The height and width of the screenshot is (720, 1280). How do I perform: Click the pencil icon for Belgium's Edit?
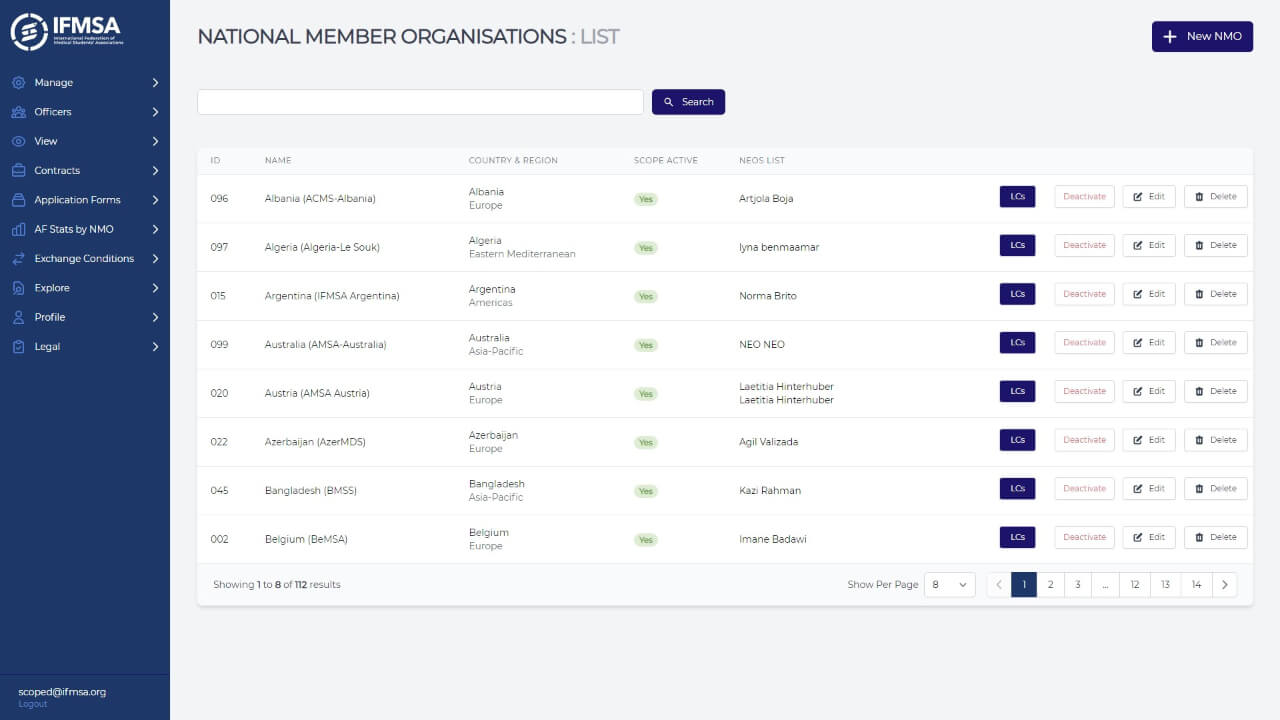(1138, 537)
